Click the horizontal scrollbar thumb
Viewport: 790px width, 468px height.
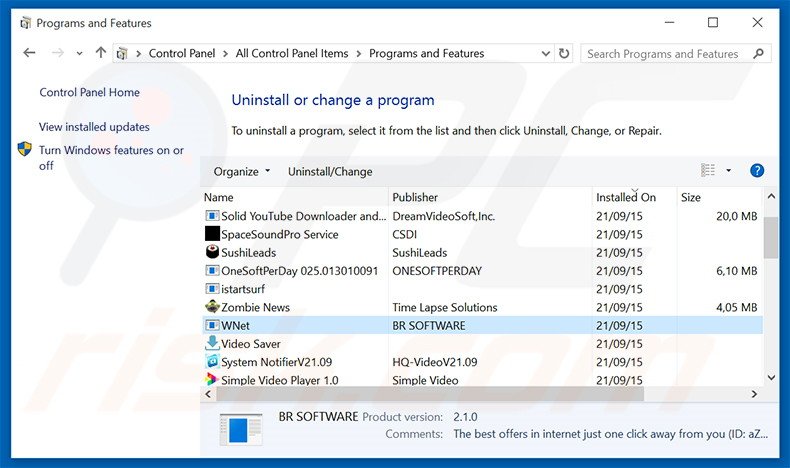pos(430,394)
